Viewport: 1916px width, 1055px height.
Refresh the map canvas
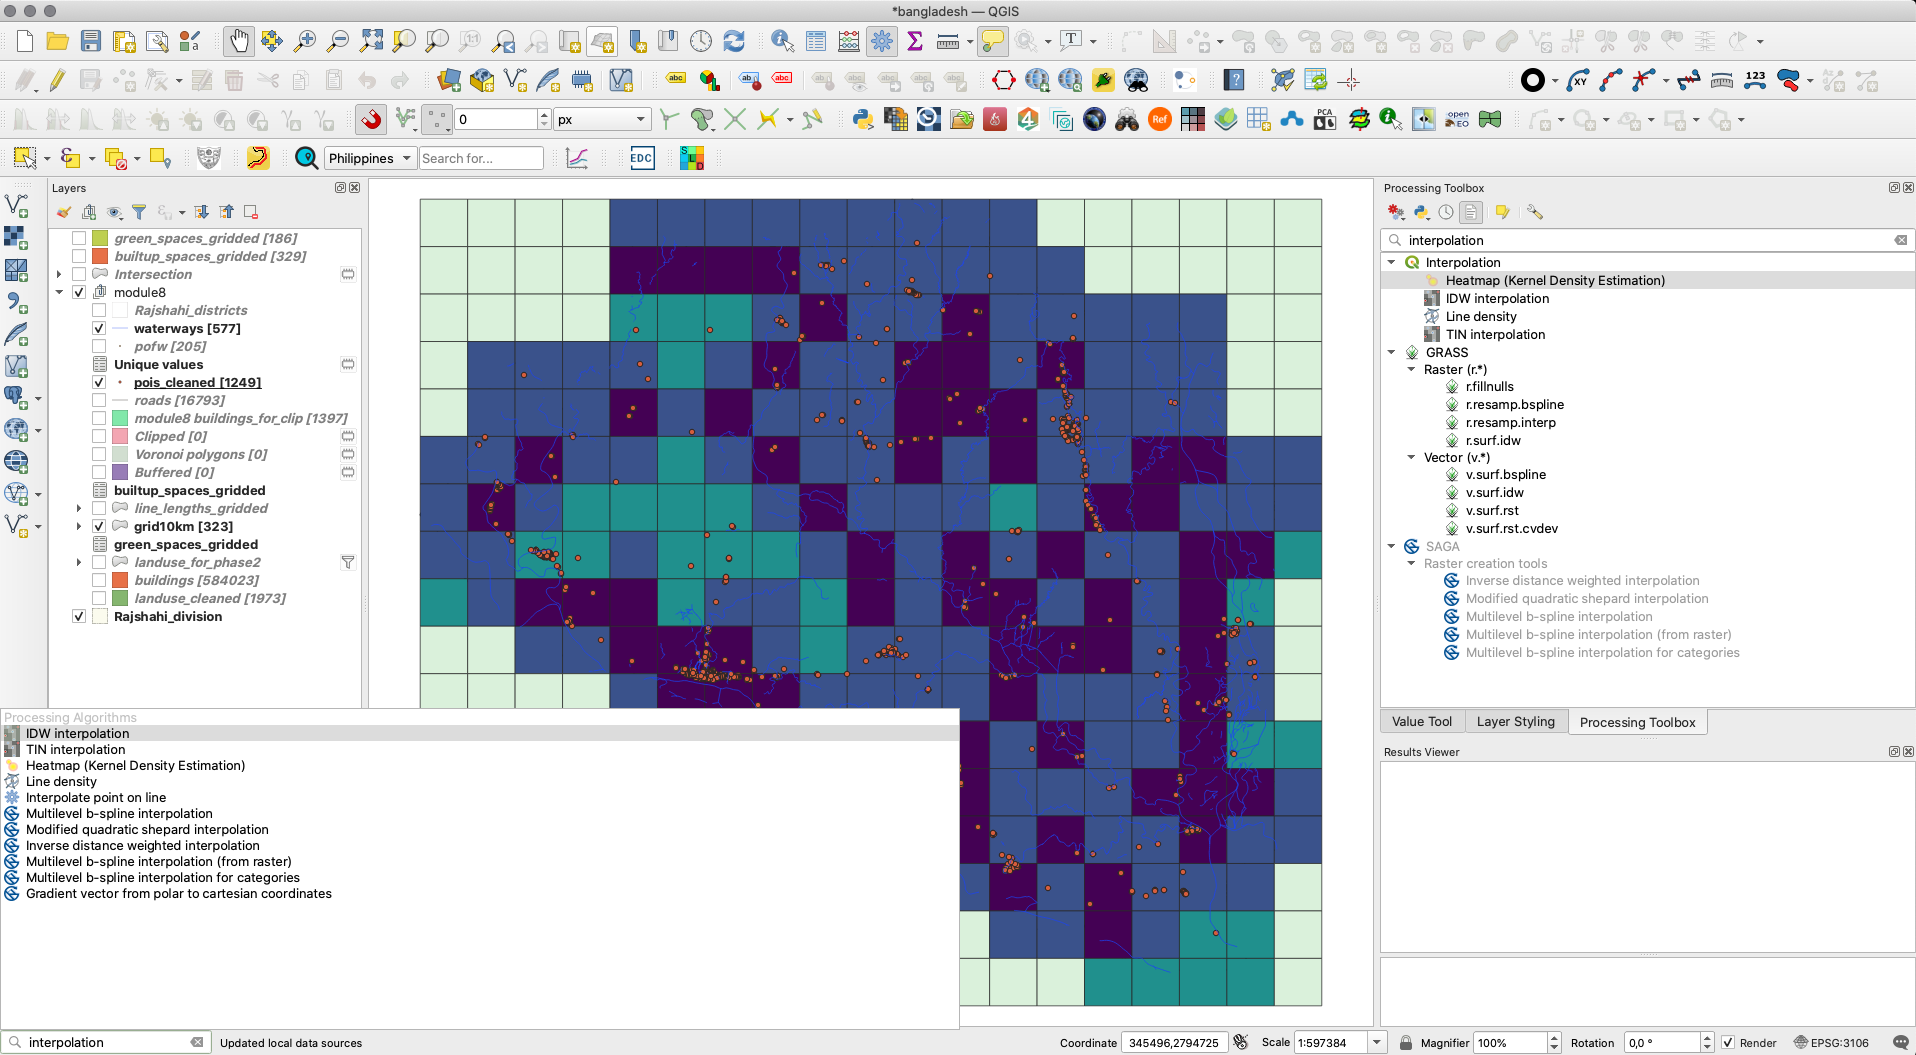[734, 41]
